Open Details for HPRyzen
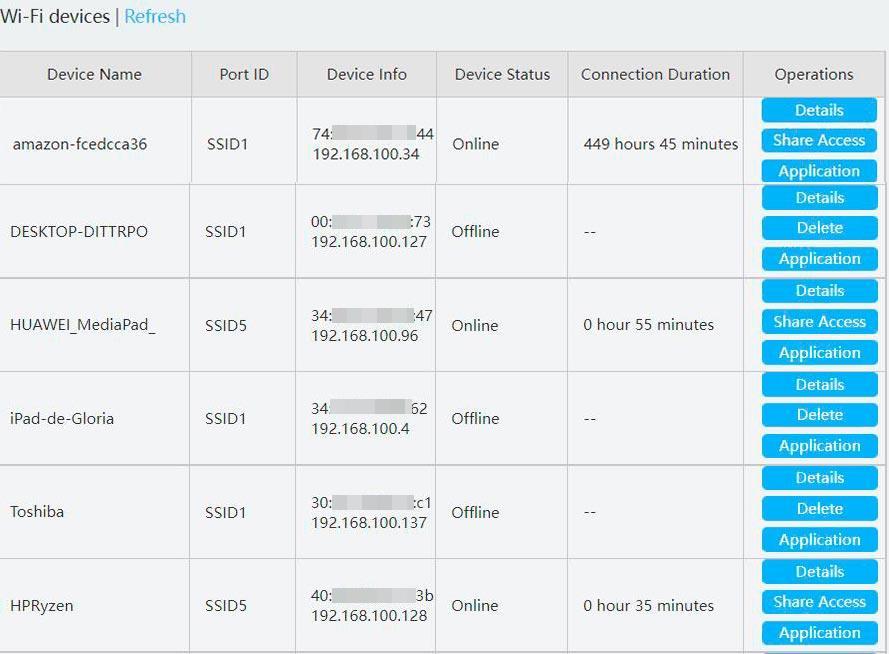 pyautogui.click(x=820, y=571)
